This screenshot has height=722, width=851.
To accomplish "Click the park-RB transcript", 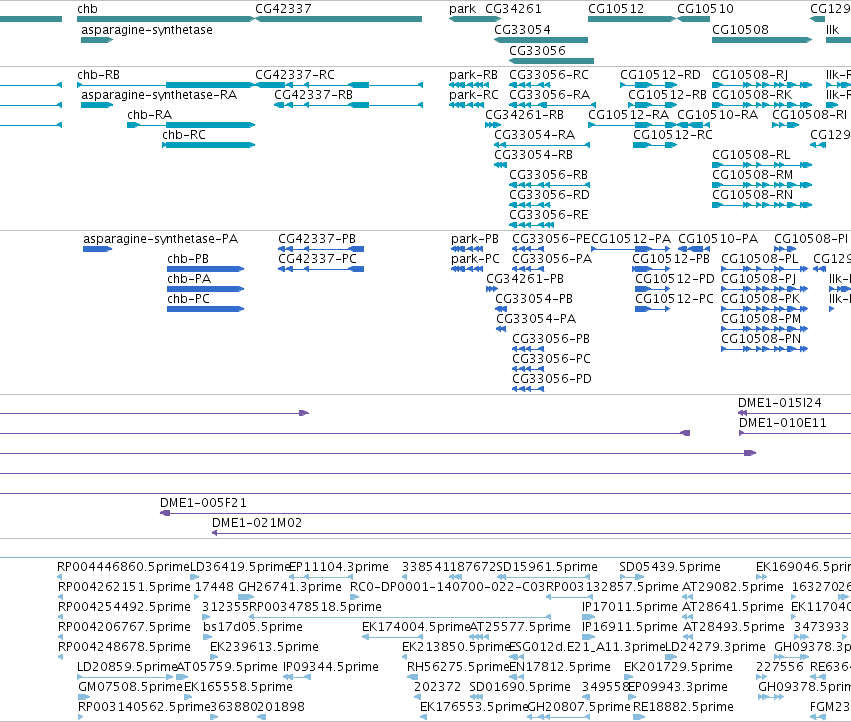I will point(469,85).
